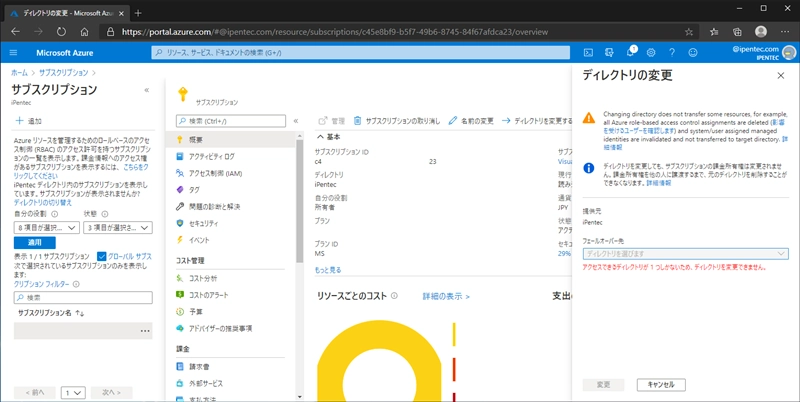Open the browser settings and more menu

pyautogui.click(x=785, y=32)
